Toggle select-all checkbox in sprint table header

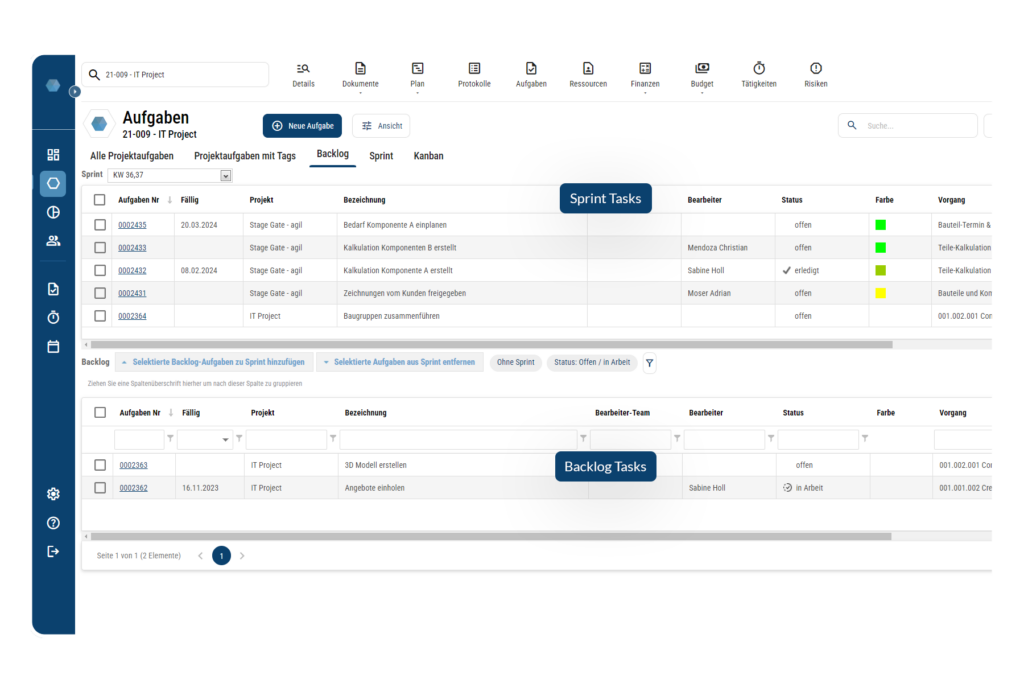coord(100,200)
